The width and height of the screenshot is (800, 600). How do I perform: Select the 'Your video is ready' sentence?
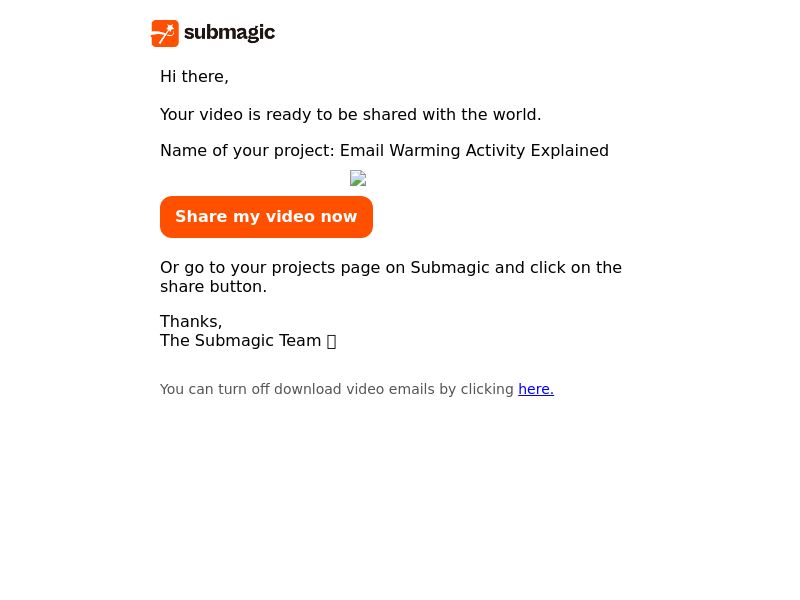point(351,115)
